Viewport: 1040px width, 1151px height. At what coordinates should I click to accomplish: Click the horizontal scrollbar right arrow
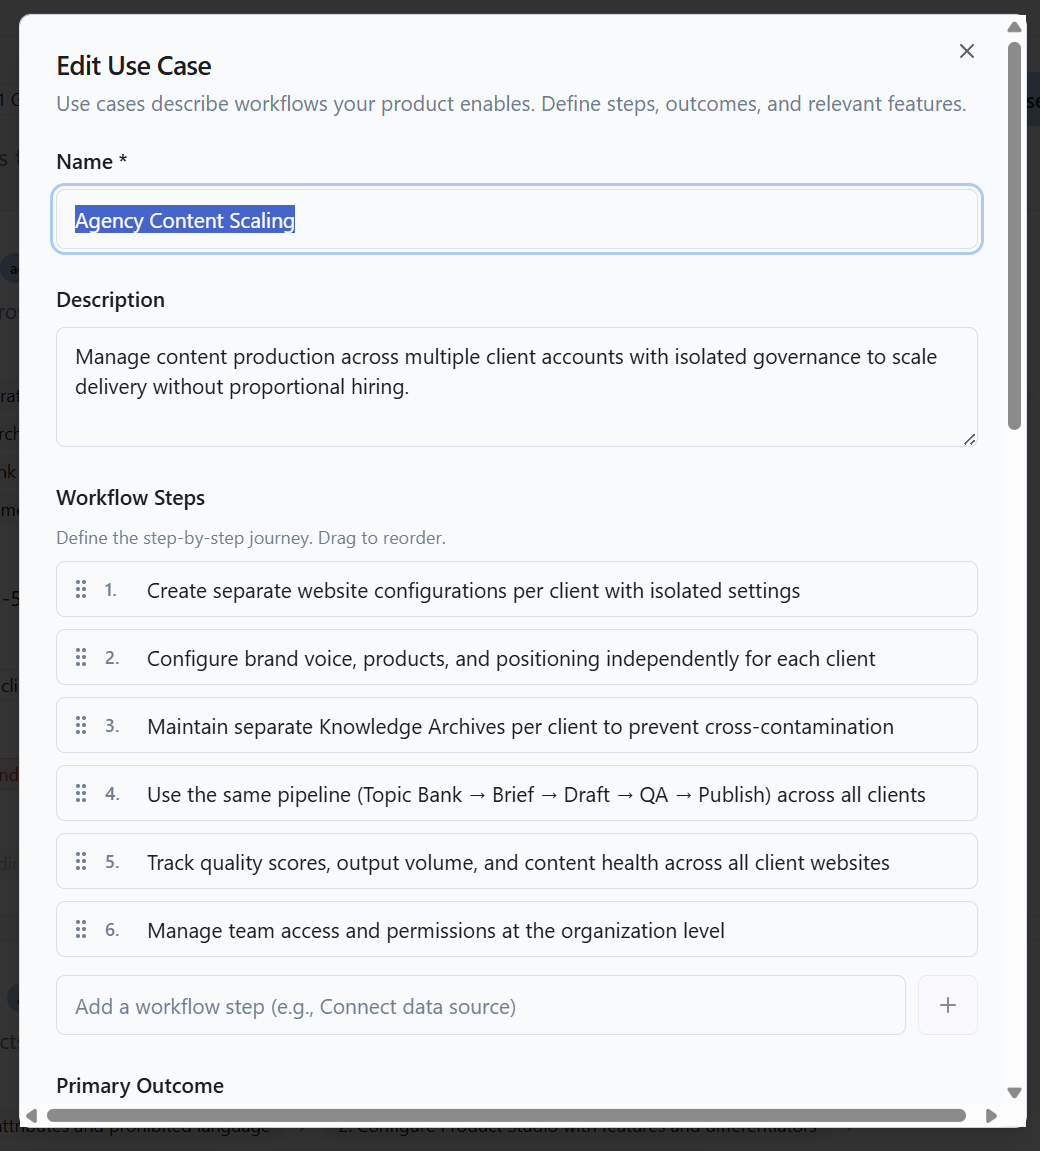pyautogui.click(x=992, y=1115)
